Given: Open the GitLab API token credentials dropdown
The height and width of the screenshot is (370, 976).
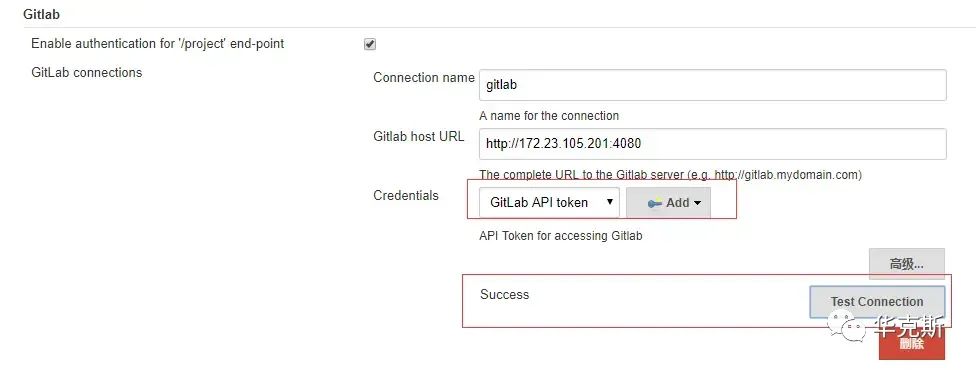Looking at the screenshot, I should [x=549, y=202].
